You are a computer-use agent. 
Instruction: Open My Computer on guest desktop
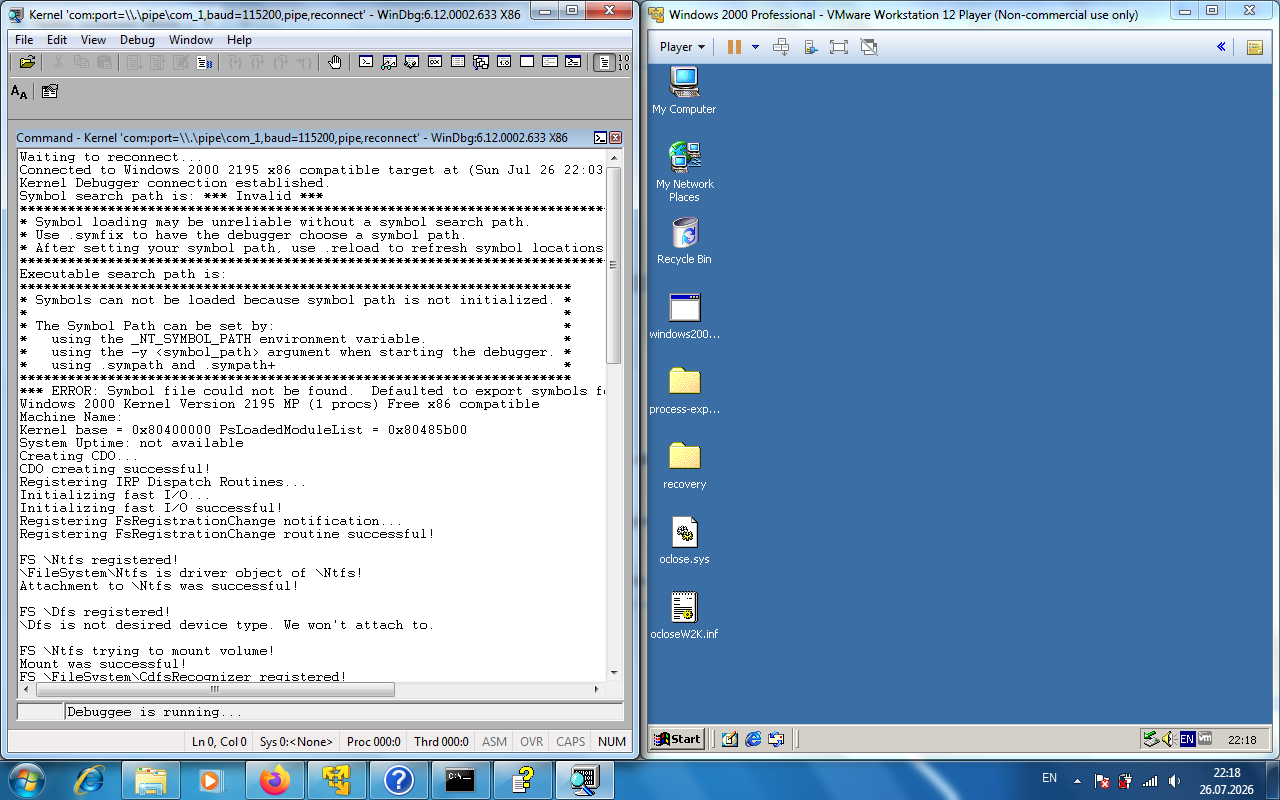click(684, 91)
